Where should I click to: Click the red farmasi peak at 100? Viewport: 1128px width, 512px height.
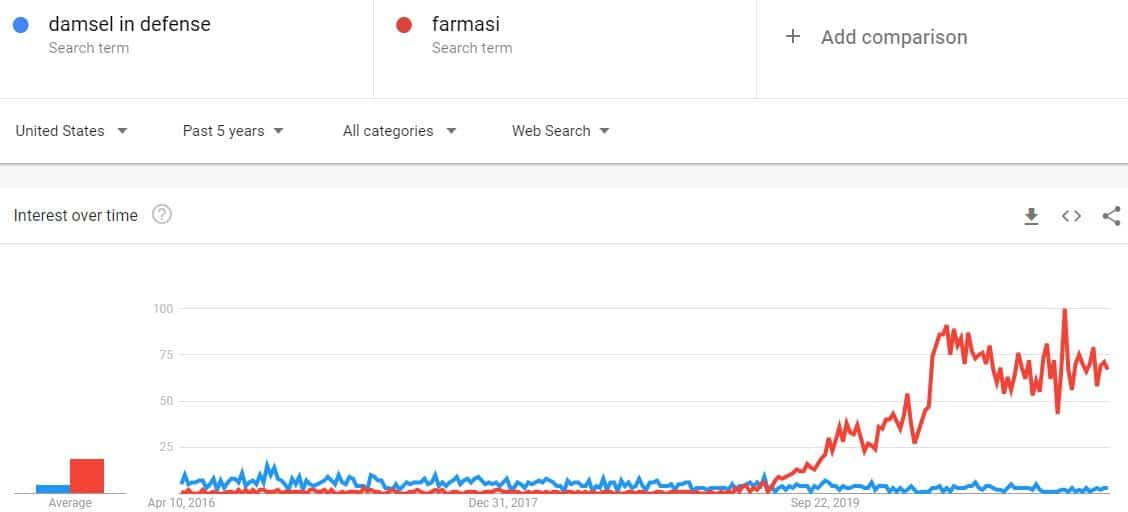[x=1064, y=311]
